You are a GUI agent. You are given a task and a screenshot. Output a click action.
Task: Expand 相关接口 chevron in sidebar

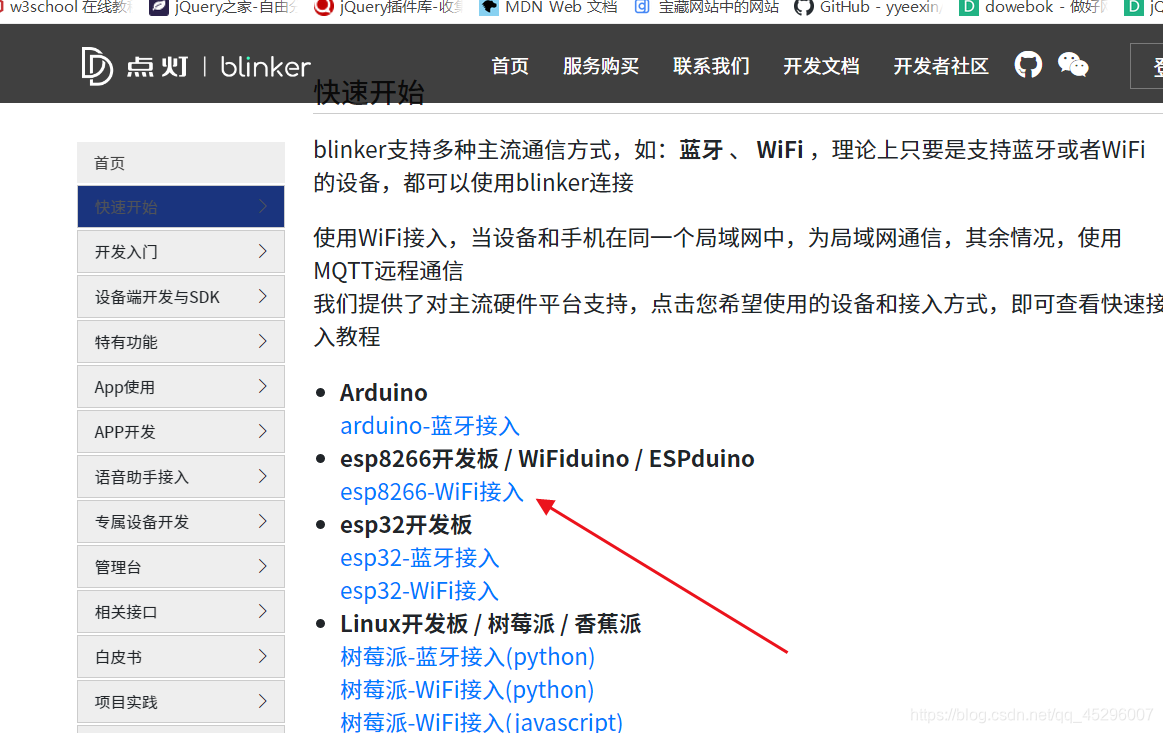pyautogui.click(x=263, y=611)
